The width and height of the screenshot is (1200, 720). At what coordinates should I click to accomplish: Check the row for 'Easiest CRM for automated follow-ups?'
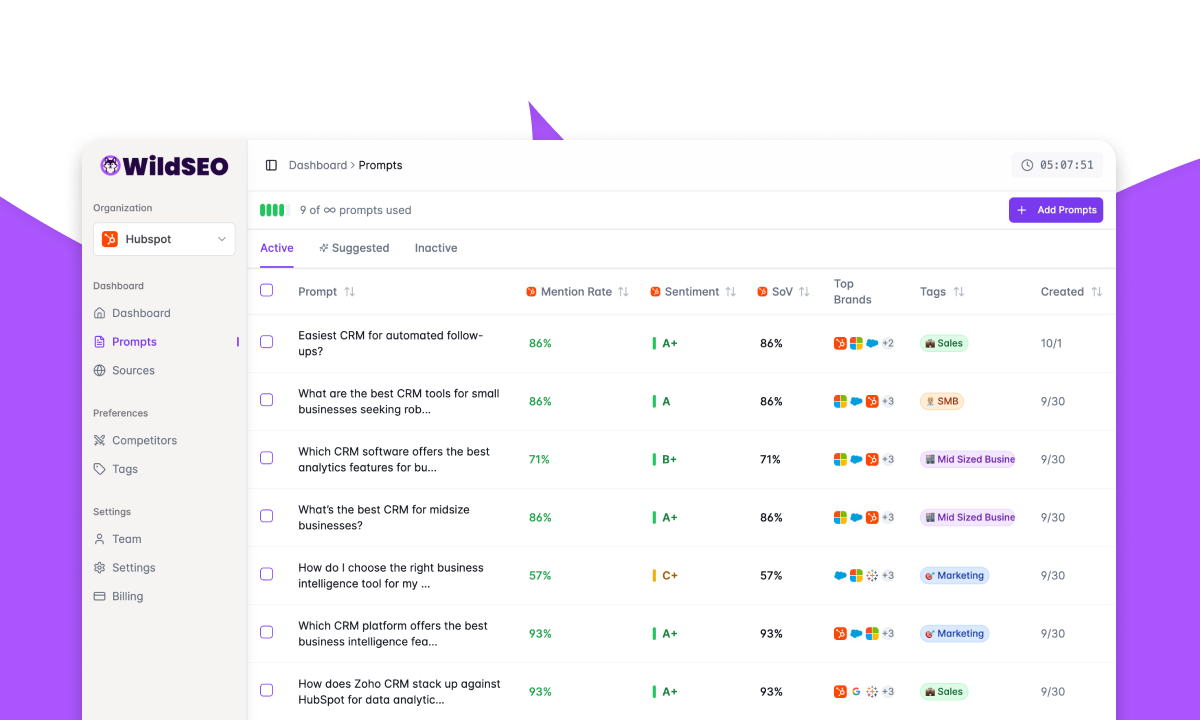tap(267, 341)
